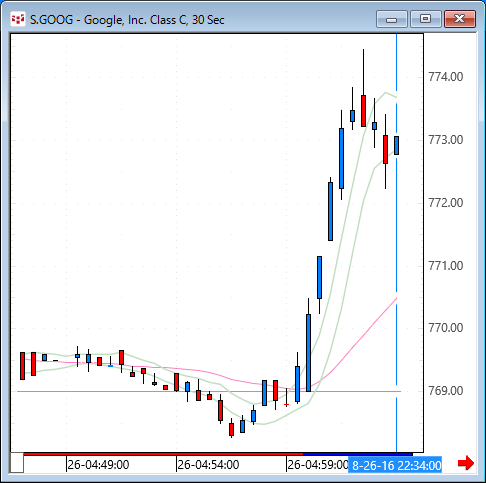Maximize the S.GOOG chart window
The width and height of the screenshot is (486, 483).
click(x=426, y=19)
